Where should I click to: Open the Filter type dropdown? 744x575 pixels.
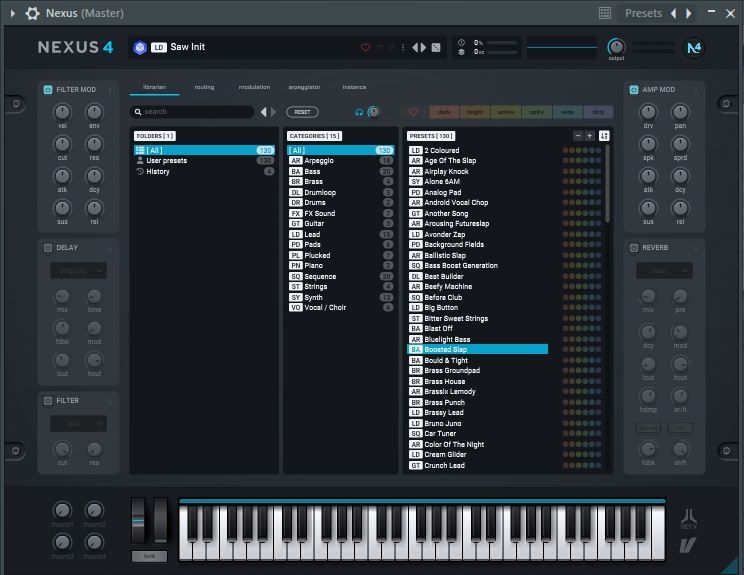point(78,424)
